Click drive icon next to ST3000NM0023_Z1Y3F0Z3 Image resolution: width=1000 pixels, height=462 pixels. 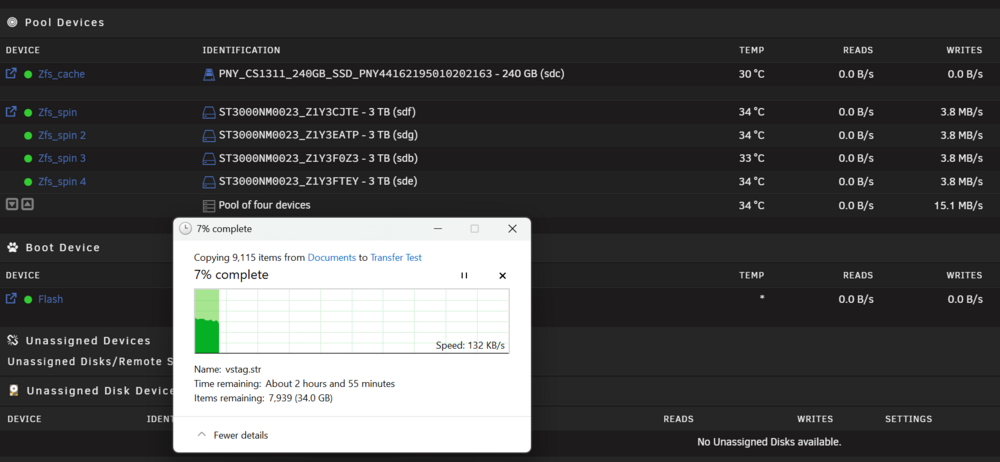coord(209,158)
